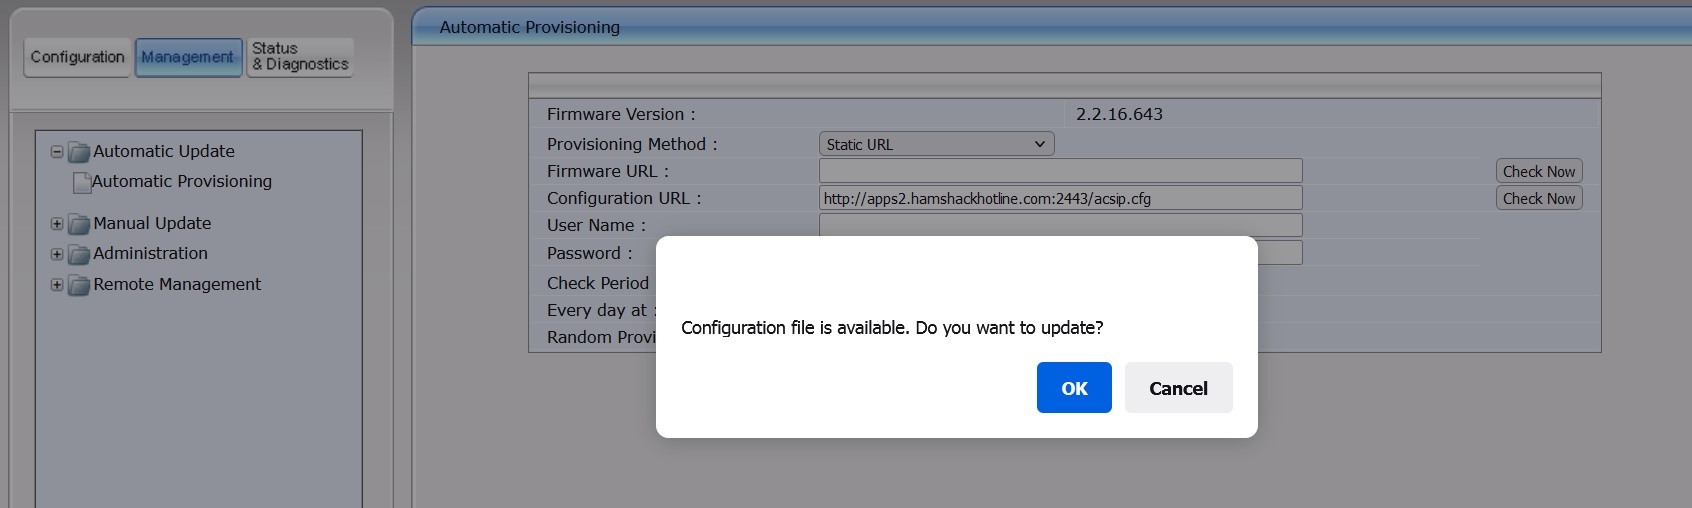Expand the Administration tree node
The width and height of the screenshot is (1692, 508).
click(x=57, y=254)
